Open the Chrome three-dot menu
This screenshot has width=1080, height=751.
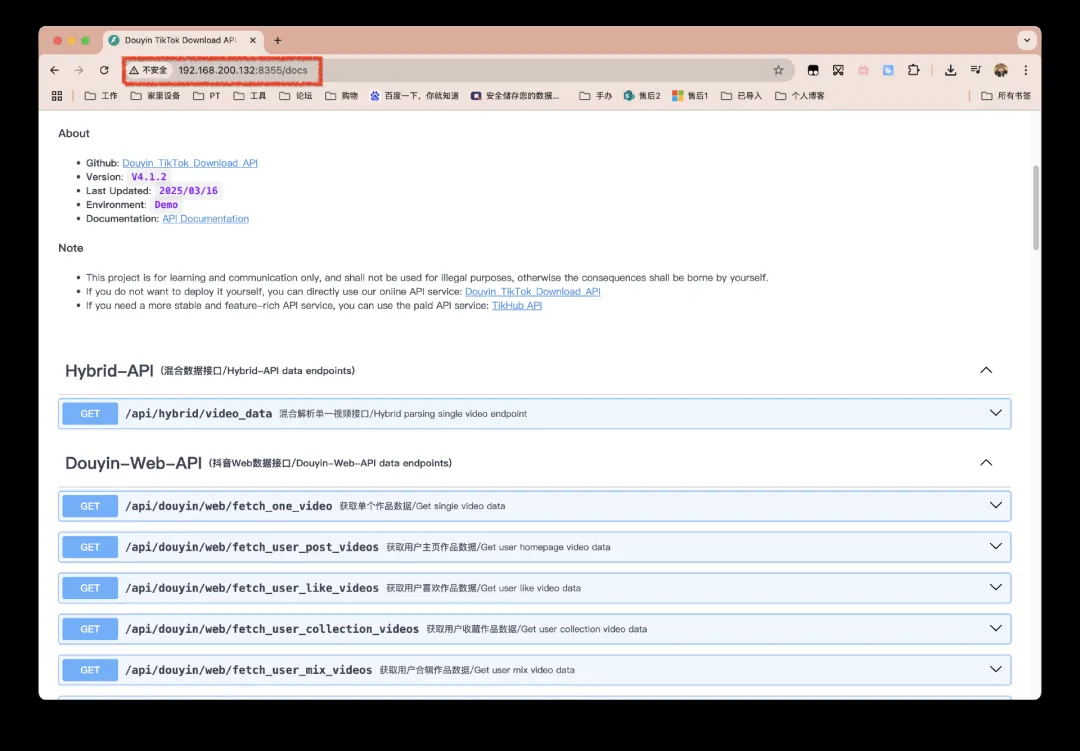(x=1025, y=70)
